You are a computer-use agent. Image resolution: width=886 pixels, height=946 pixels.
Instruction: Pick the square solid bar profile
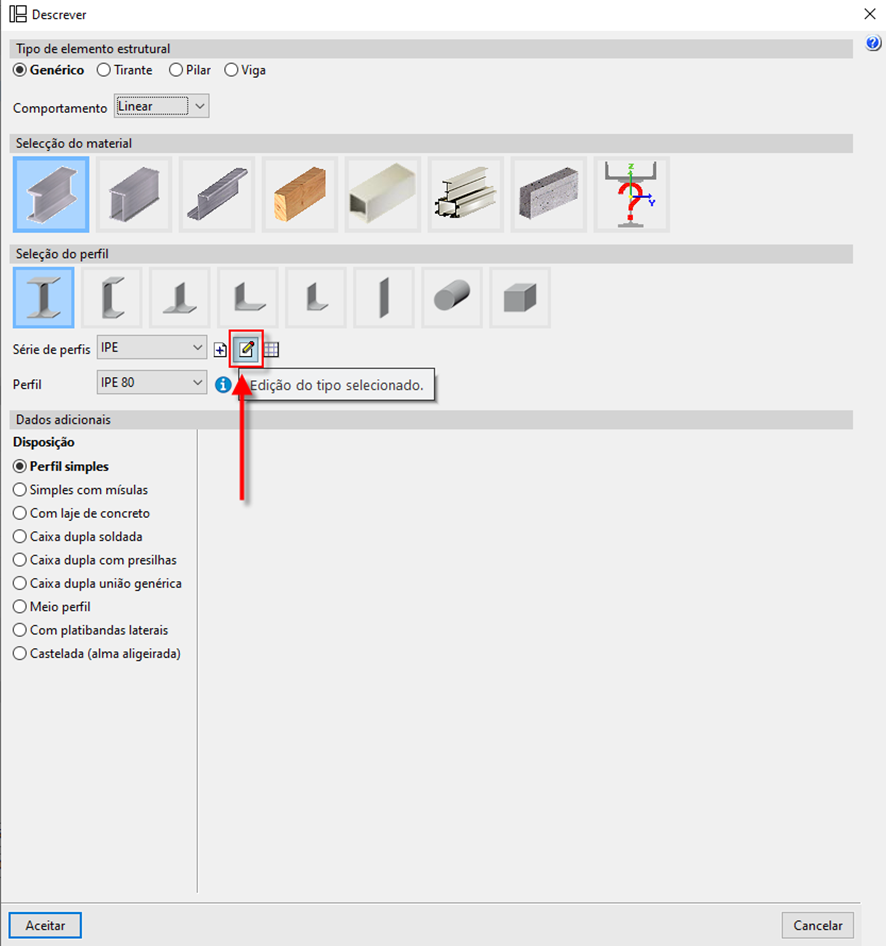pos(521,297)
